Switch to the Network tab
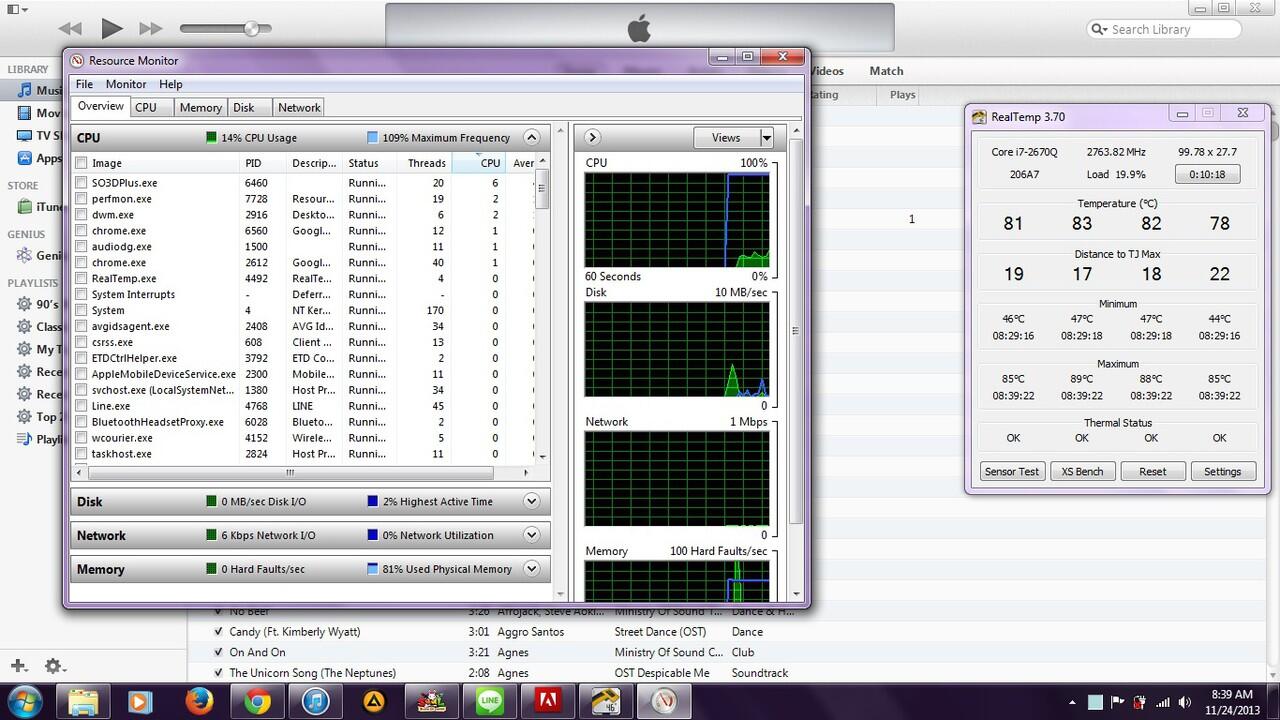 299,108
